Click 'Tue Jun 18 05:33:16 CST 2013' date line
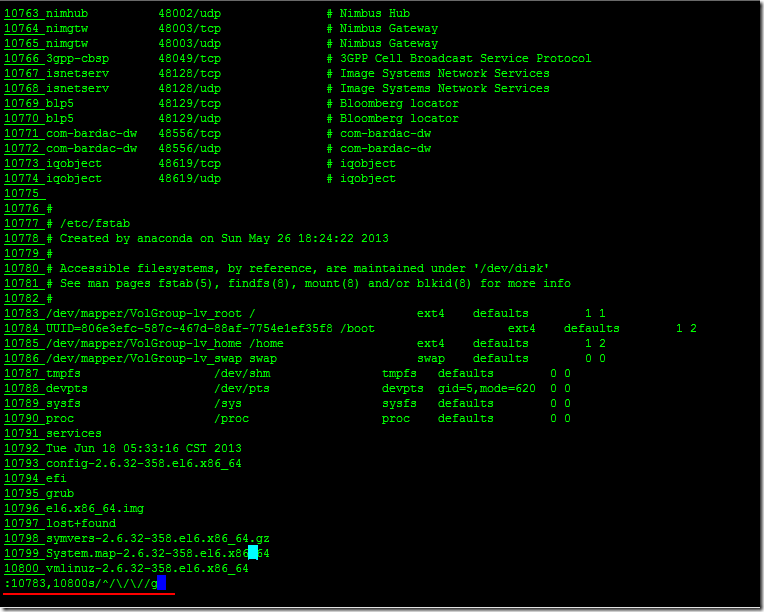 144,448
